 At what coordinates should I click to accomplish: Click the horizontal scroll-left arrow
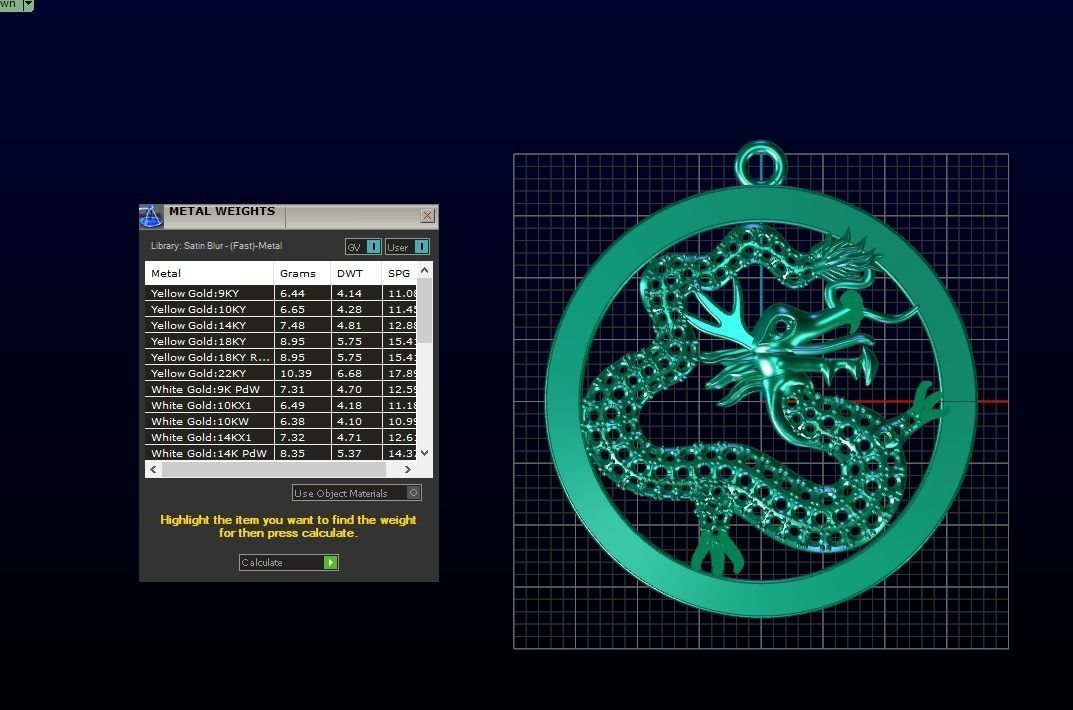coord(153,469)
